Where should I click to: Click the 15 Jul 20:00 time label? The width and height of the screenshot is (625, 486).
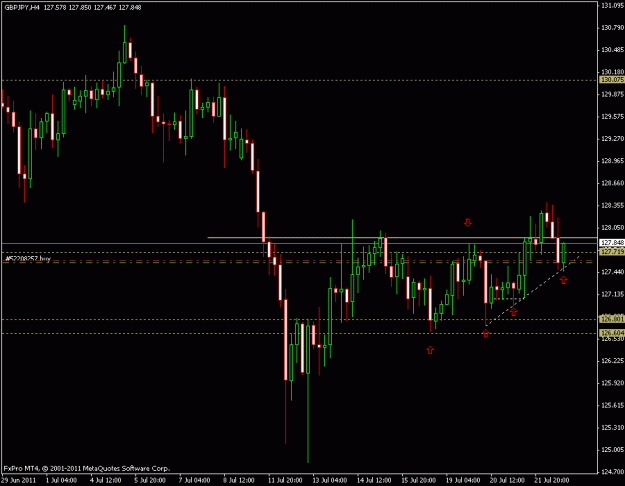(418, 480)
